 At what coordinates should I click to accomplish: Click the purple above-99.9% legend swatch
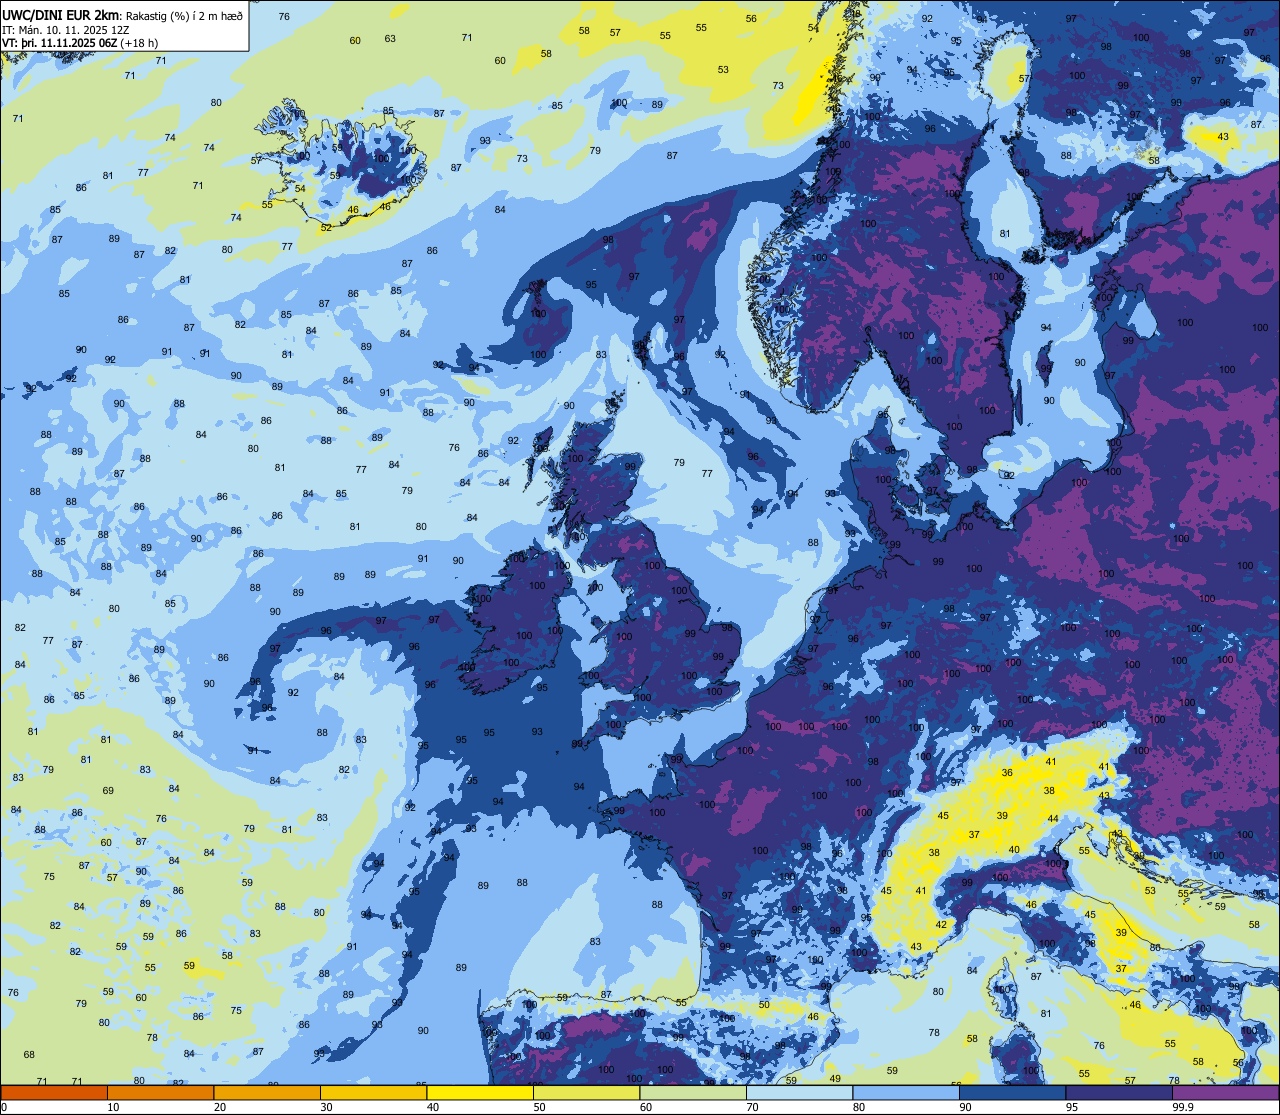pos(1225,1092)
